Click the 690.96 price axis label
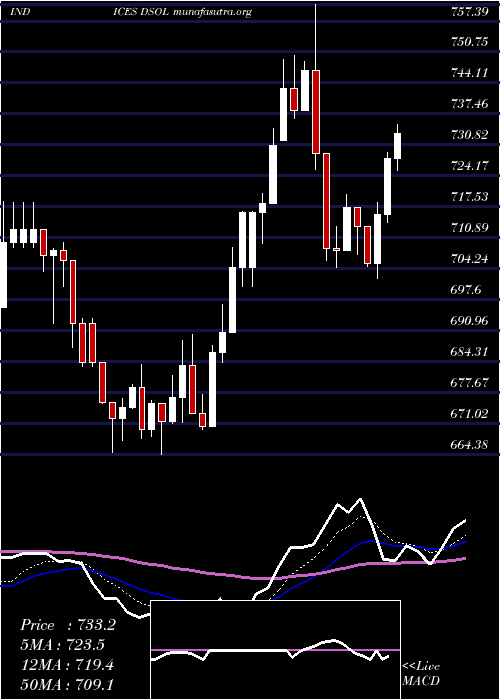Screen dimensions: 500x700 pyautogui.click(x=469, y=321)
